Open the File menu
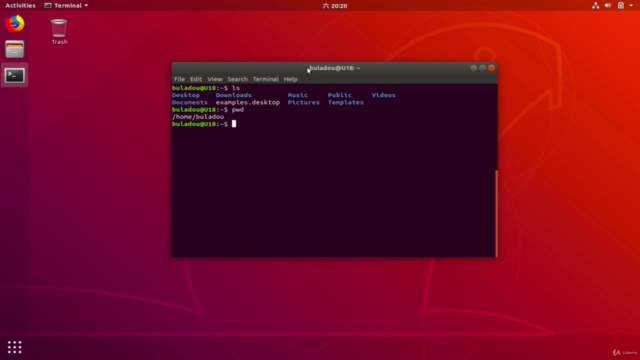640x360 pixels. (179, 79)
